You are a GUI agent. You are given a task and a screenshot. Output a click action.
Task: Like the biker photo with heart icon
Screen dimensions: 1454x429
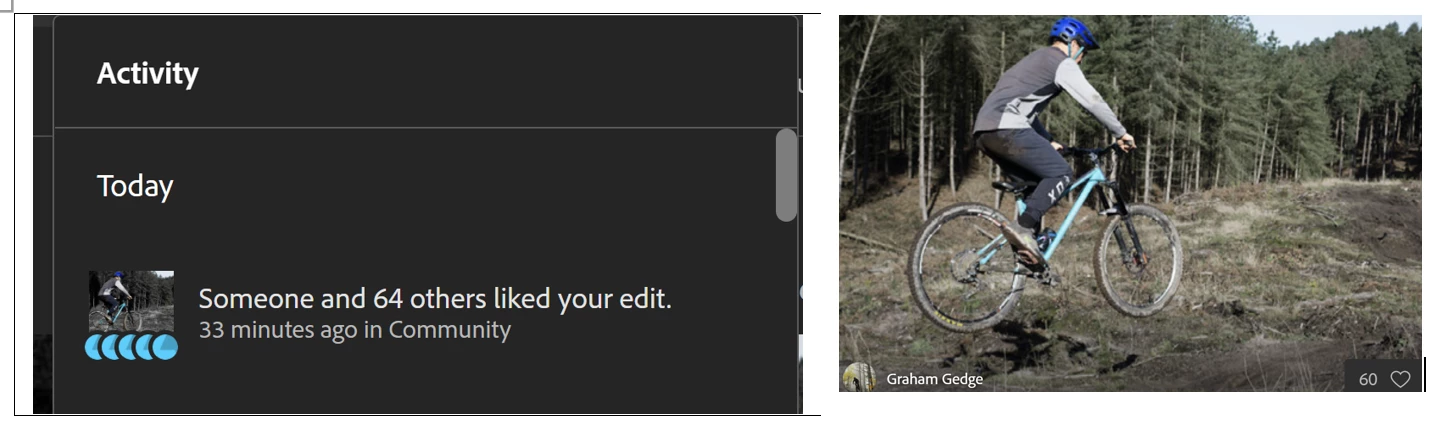[x=1400, y=379]
